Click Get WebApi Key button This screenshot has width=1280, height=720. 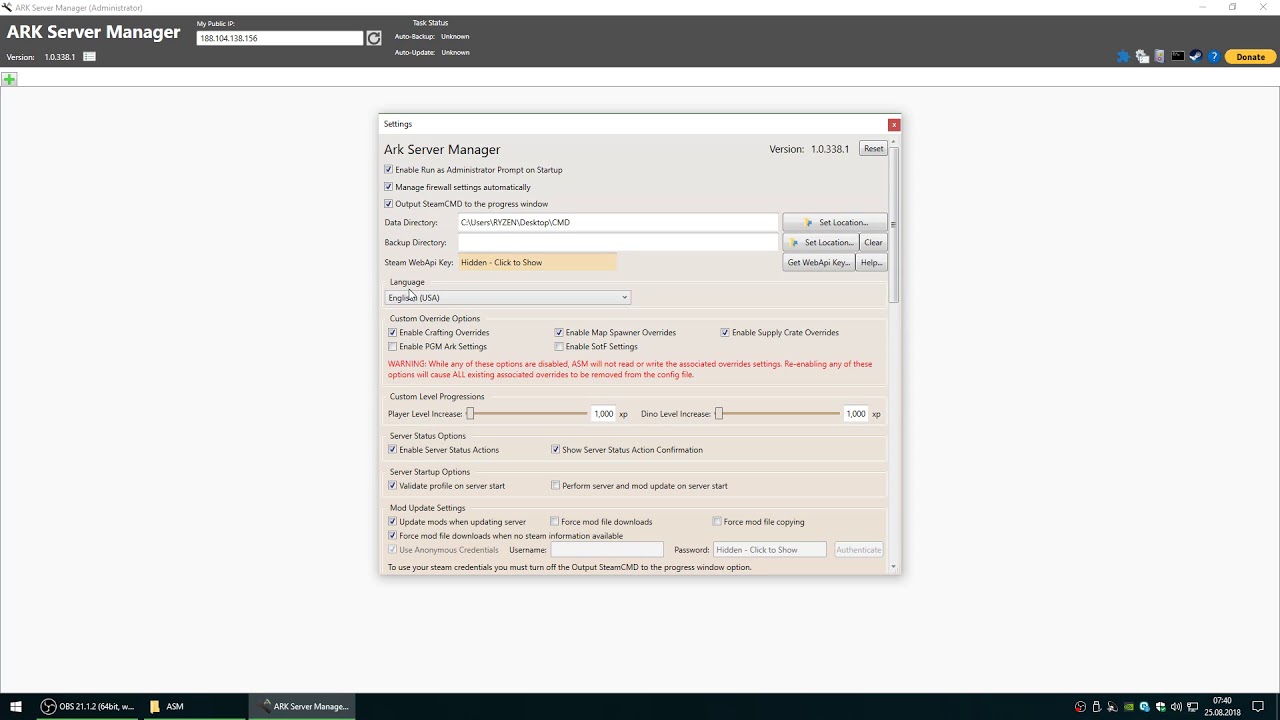click(818, 263)
